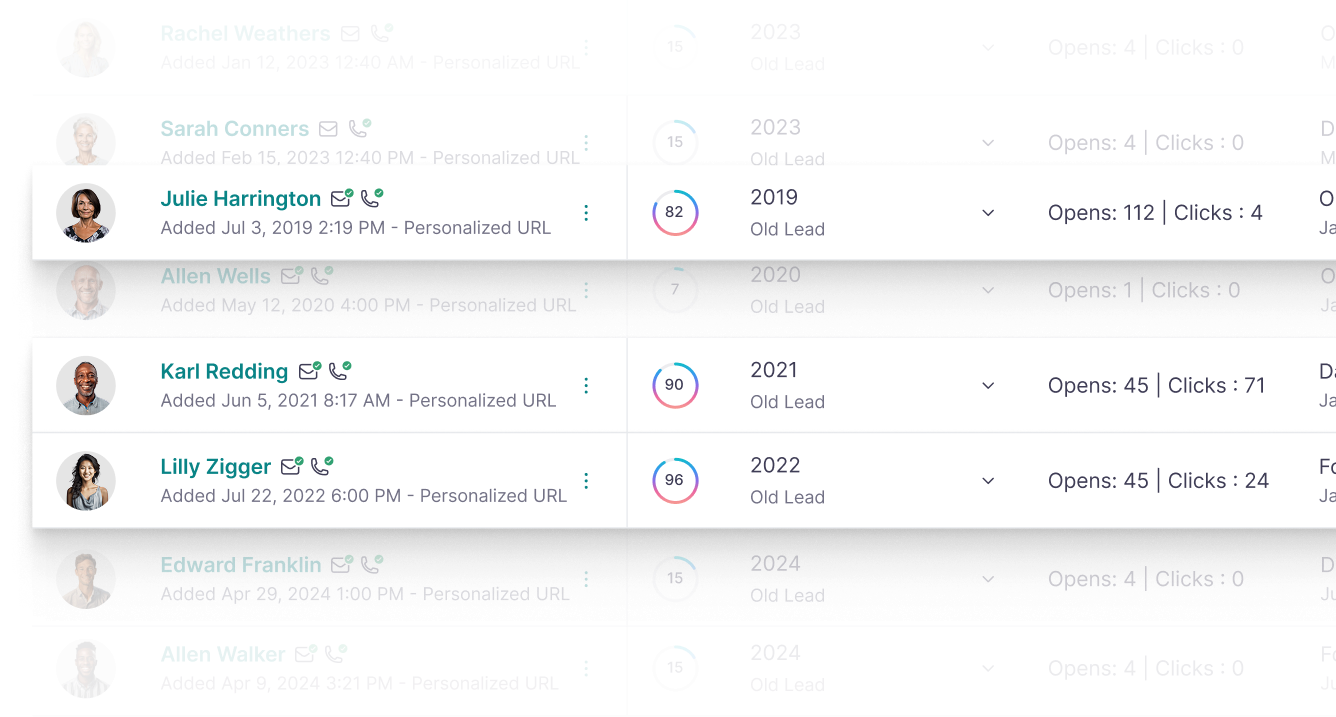This screenshot has height=717, width=1336.
Task: Open Lilly Zigger's contact profile link
Action: click(x=216, y=467)
